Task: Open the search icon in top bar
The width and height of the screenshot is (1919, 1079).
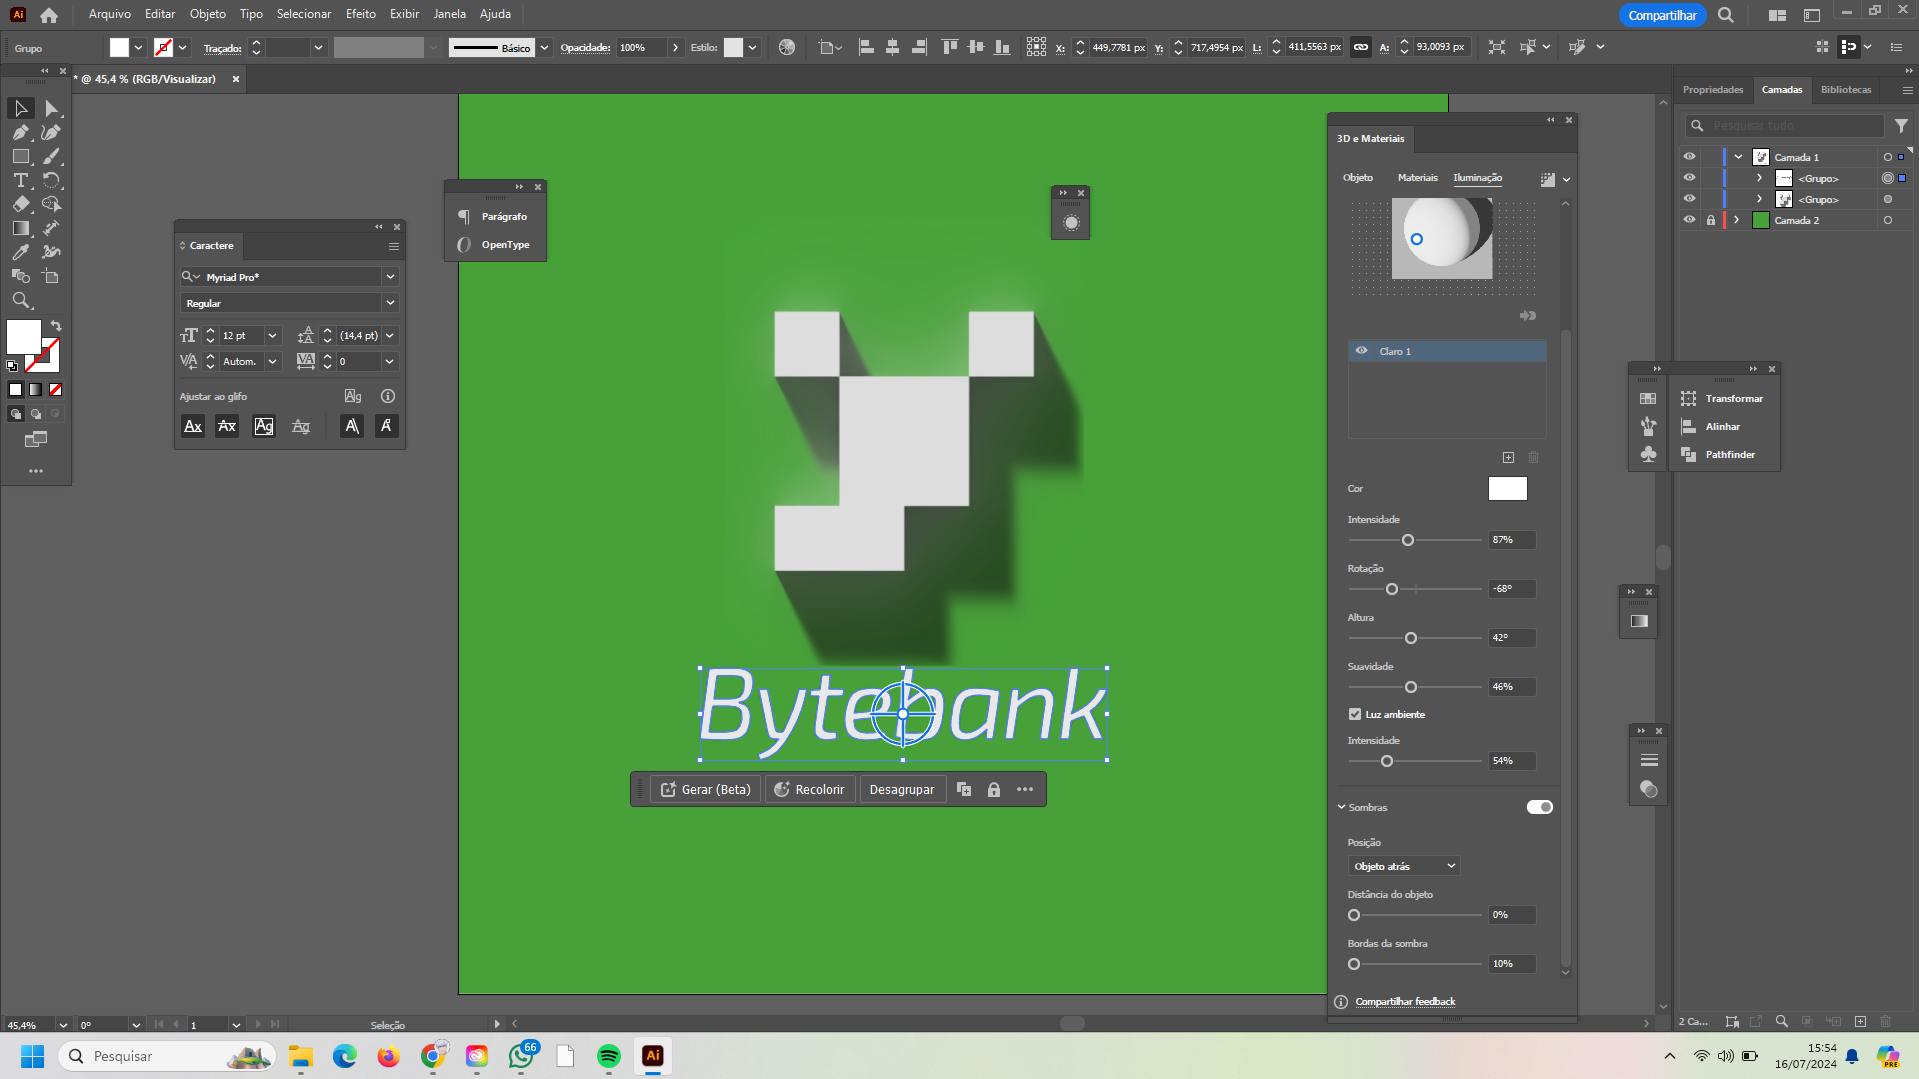Action: (x=1726, y=15)
